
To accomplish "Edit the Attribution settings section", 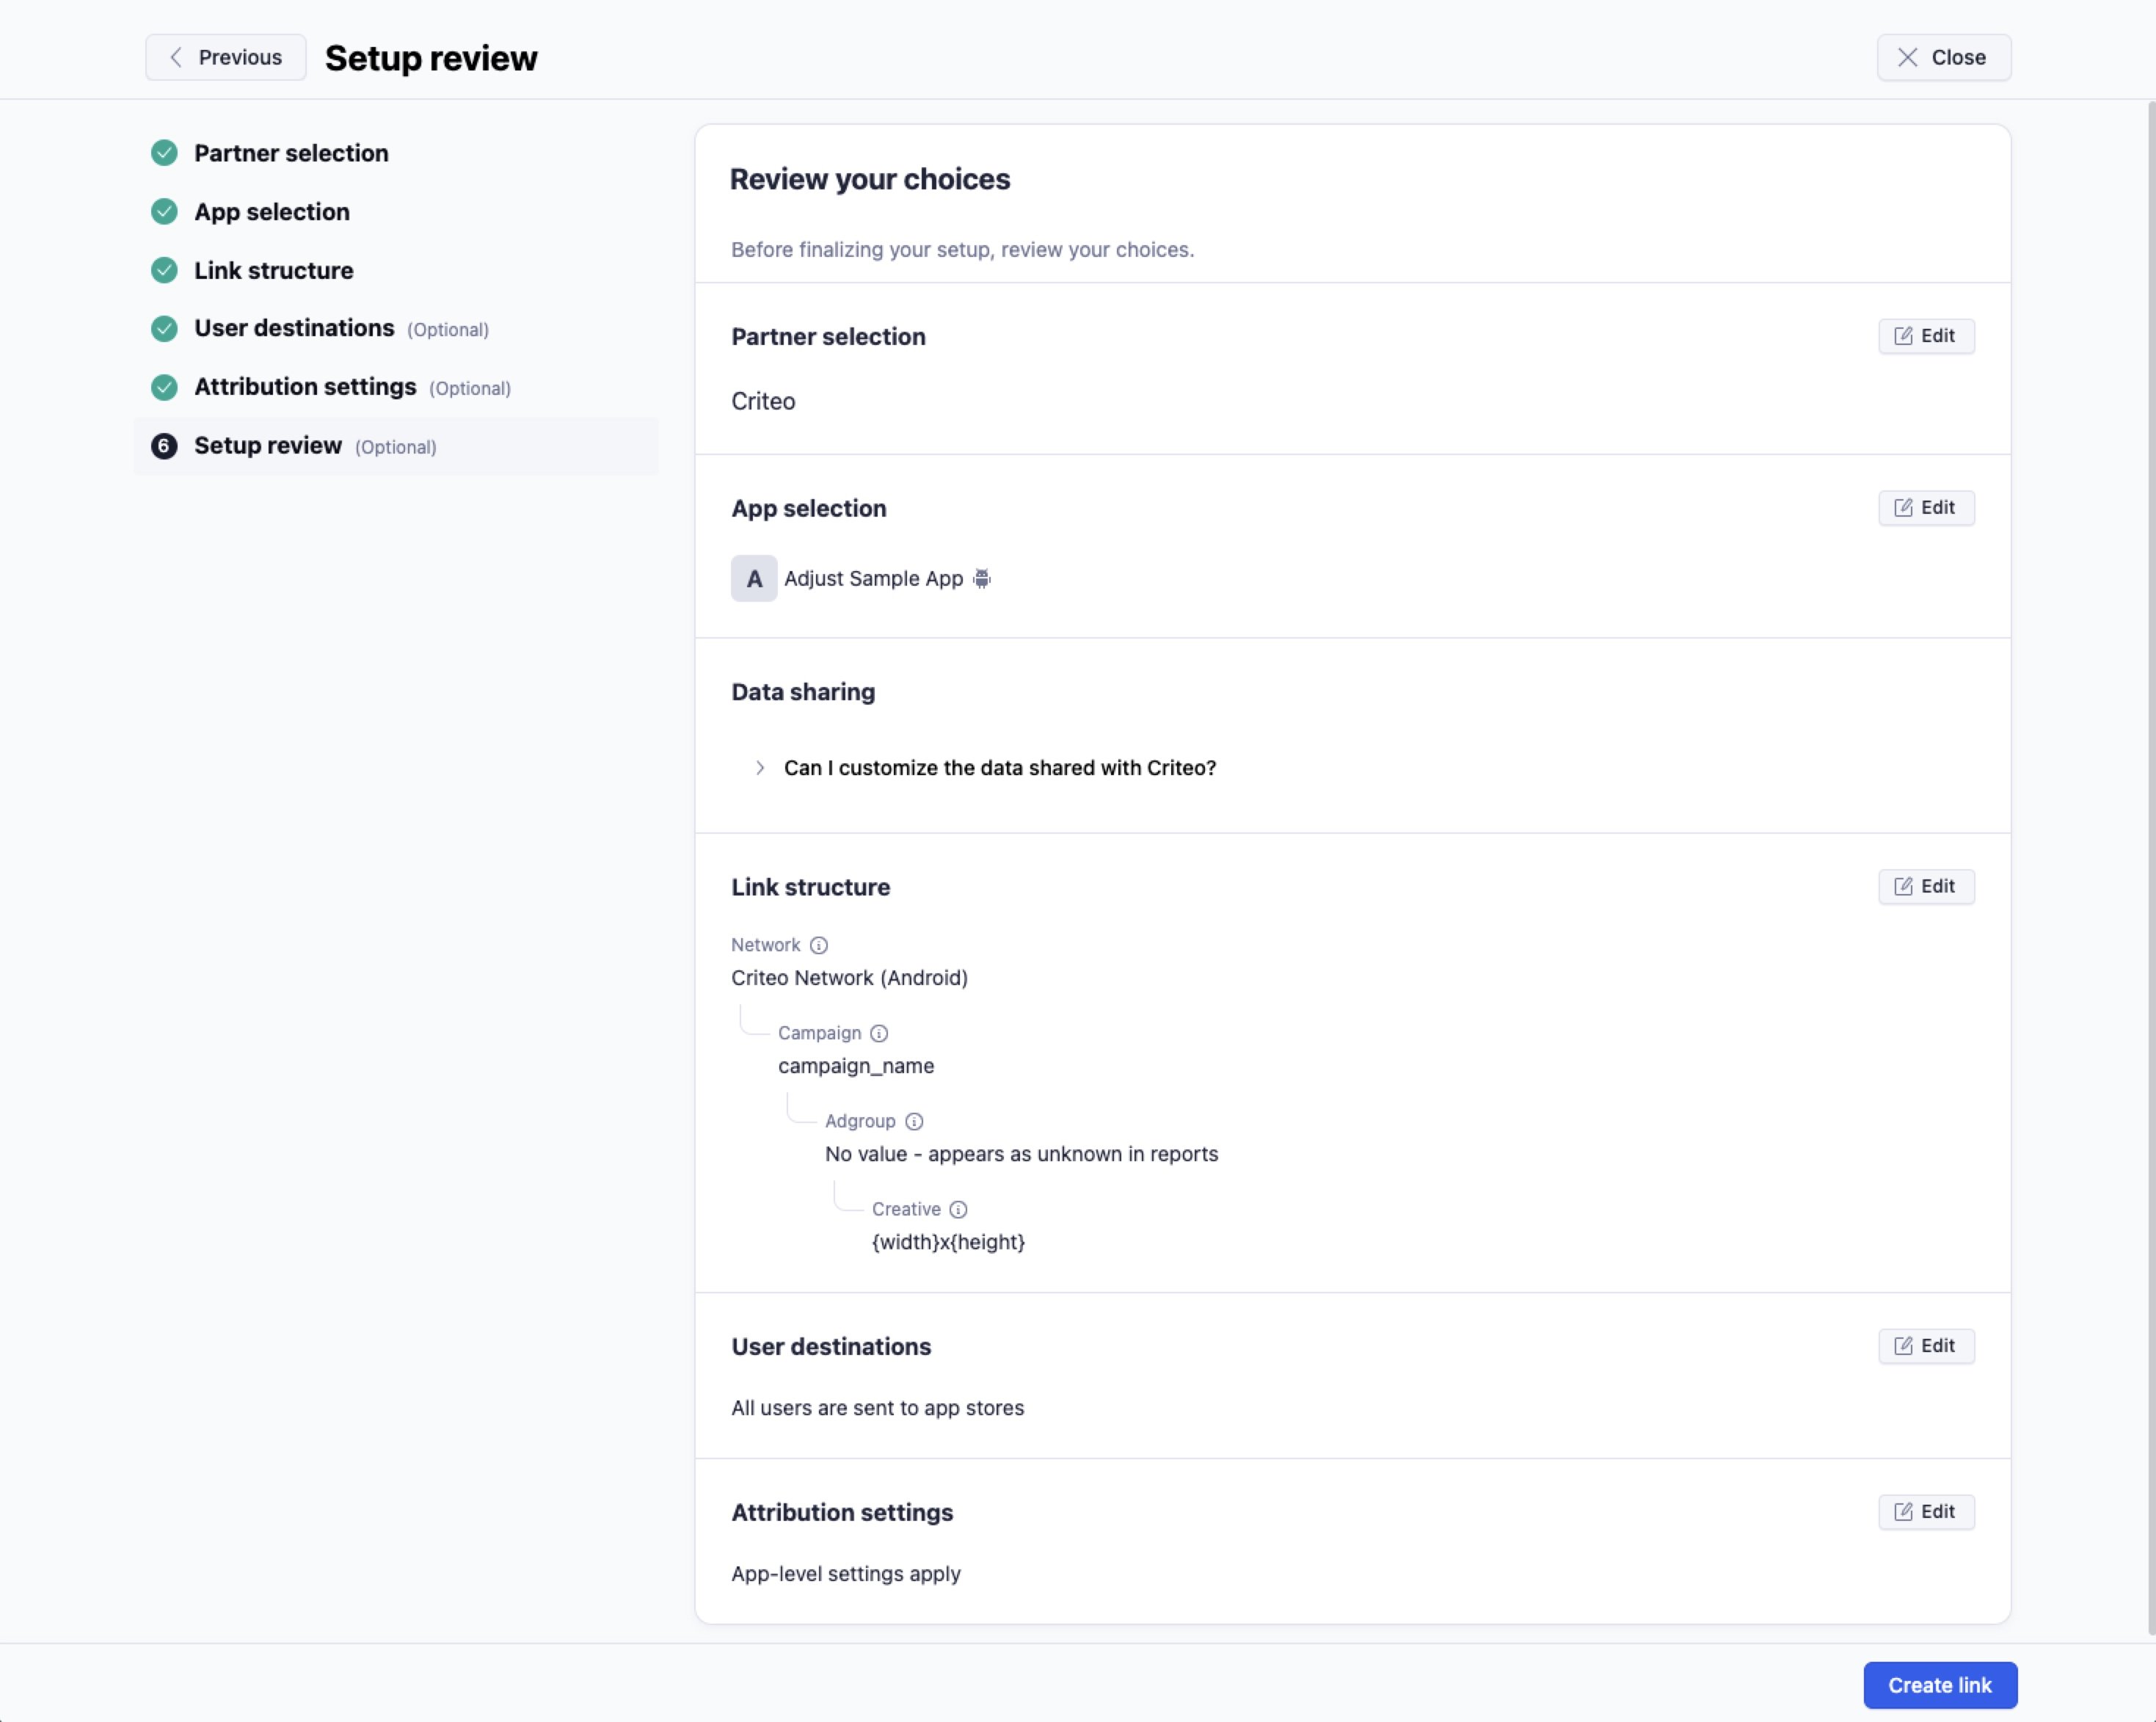I will 1925,1511.
